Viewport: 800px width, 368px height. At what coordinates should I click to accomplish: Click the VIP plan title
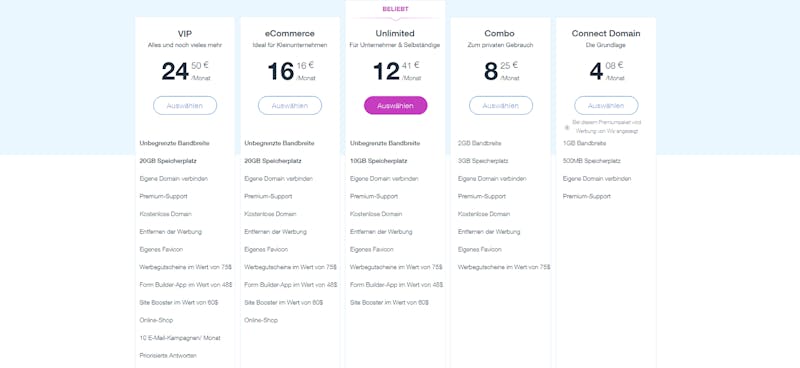click(185, 34)
